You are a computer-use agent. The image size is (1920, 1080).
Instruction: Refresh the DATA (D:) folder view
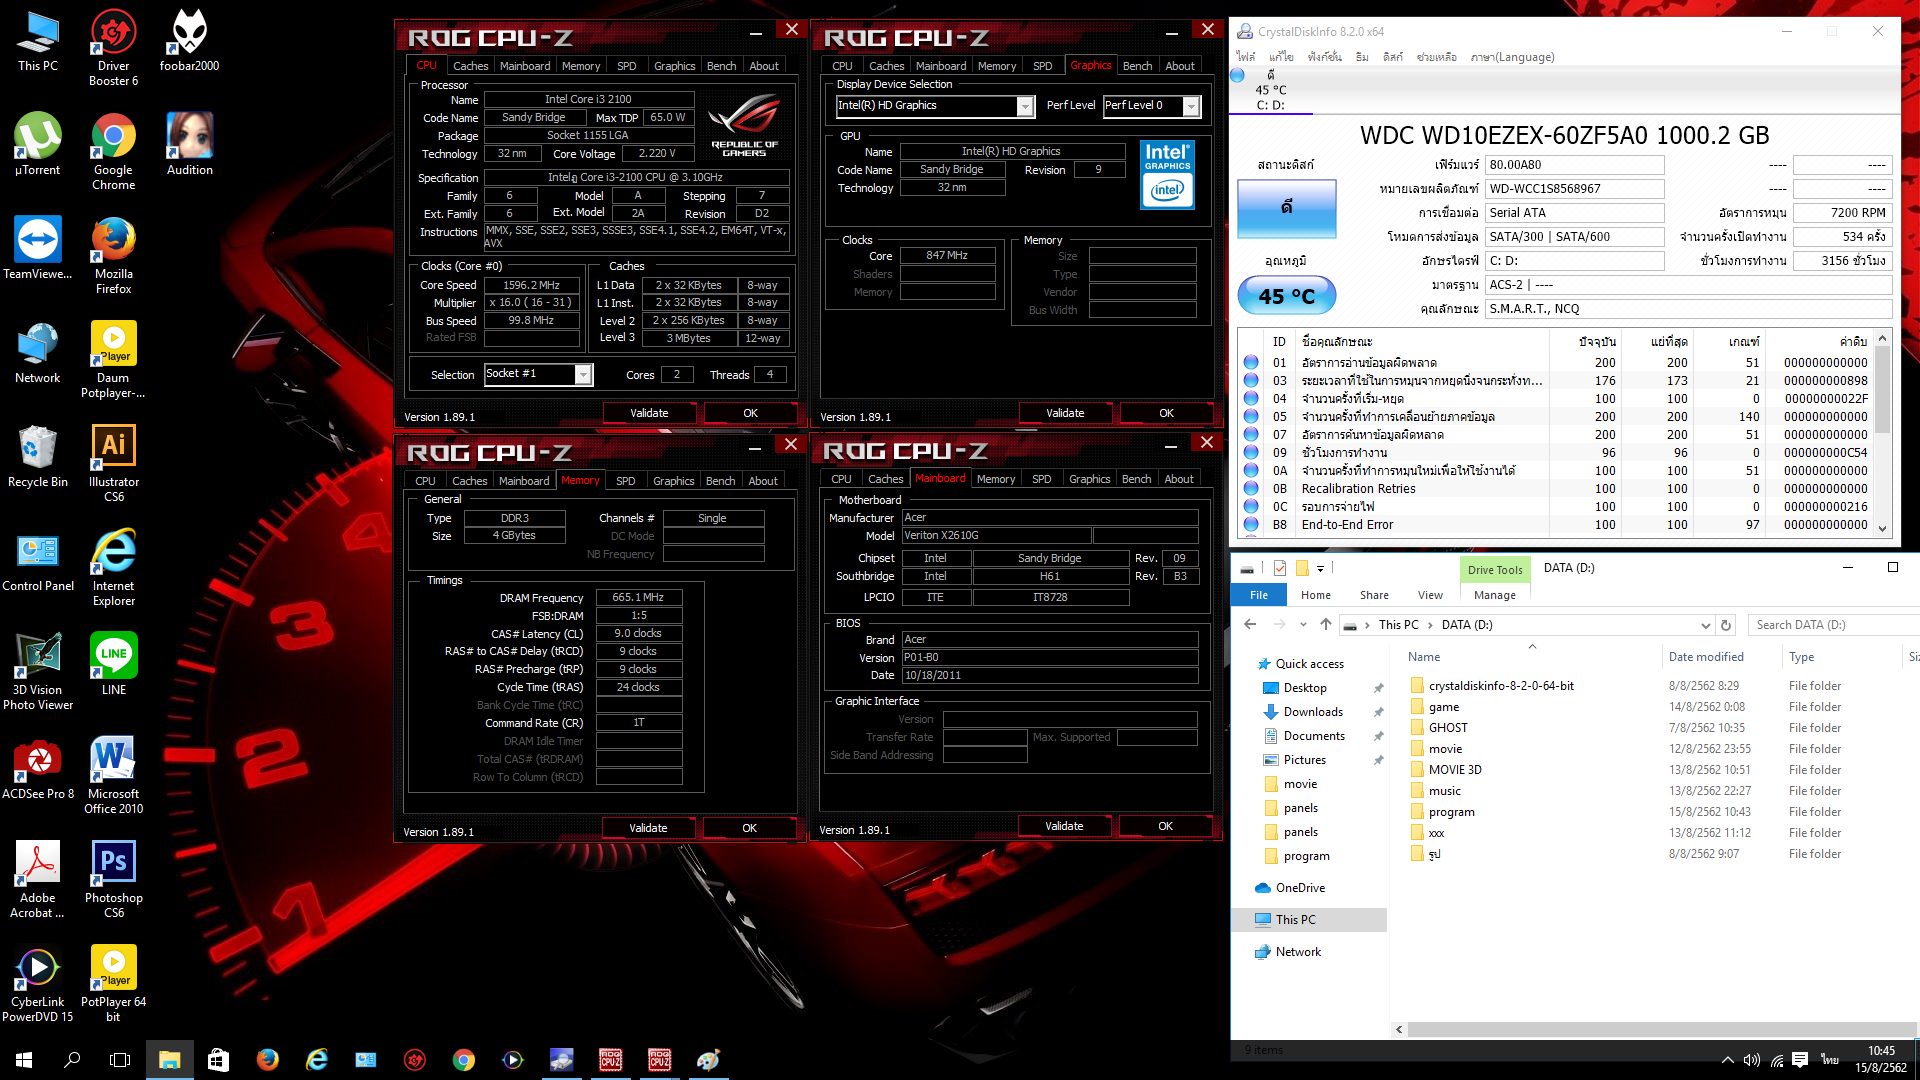pos(1726,625)
